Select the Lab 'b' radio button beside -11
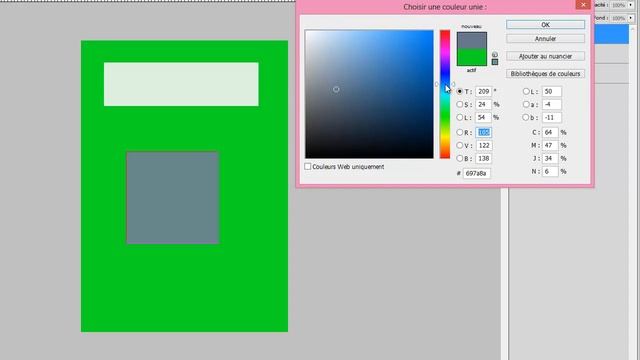 pyautogui.click(x=526, y=118)
